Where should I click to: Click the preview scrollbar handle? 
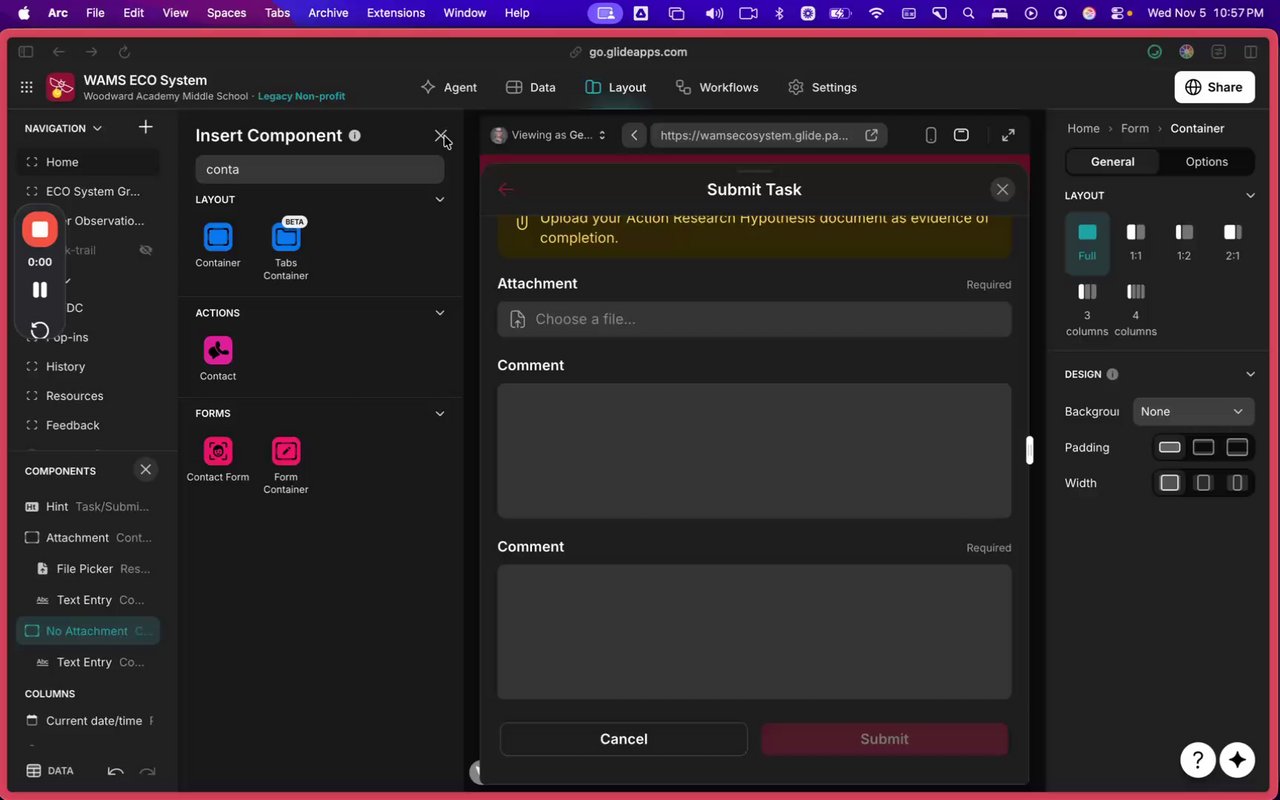point(1030,451)
